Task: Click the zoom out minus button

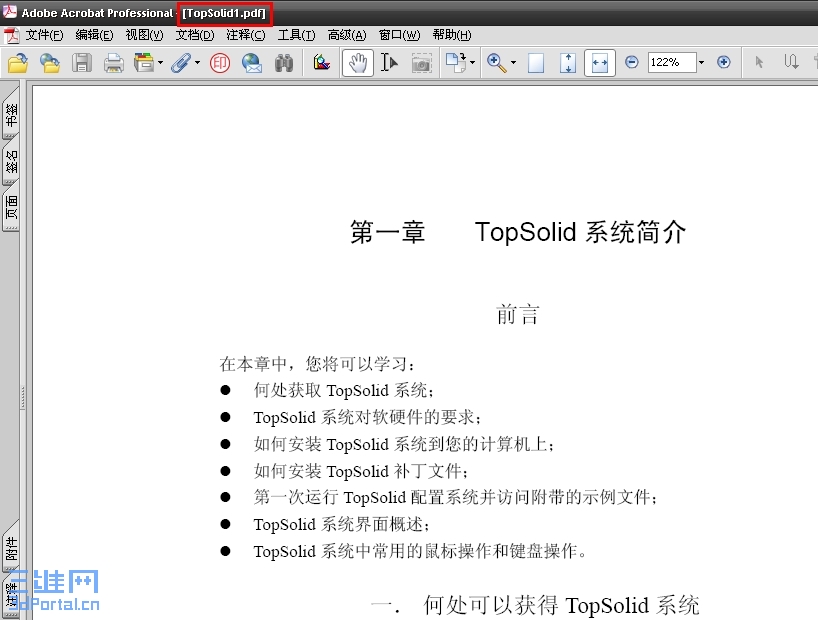Action: 632,63
